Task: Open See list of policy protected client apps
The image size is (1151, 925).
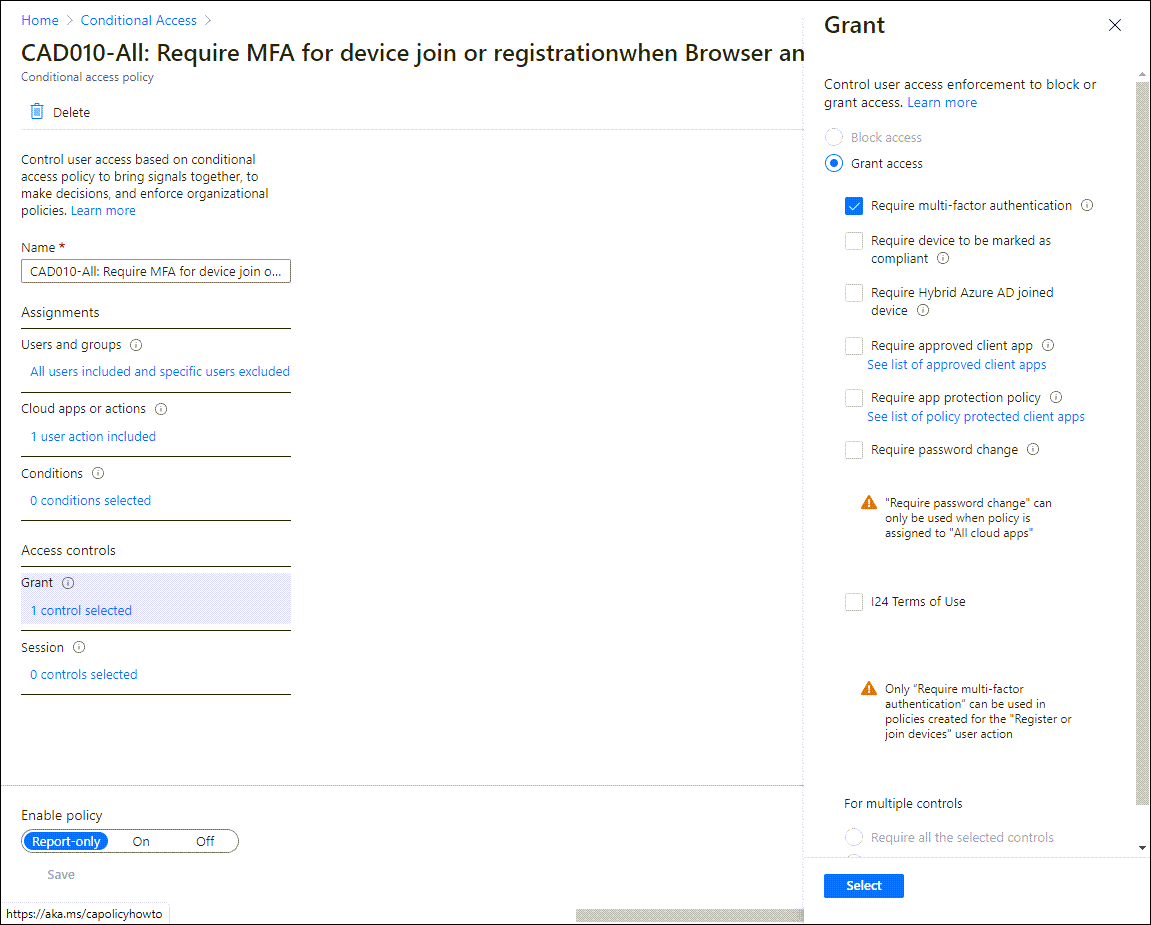Action: tap(976, 417)
